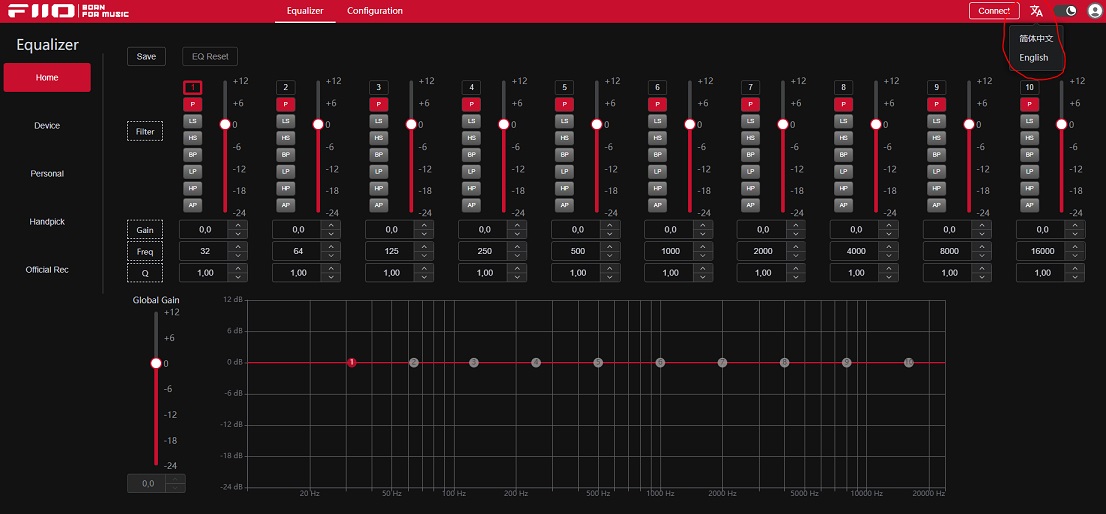Open the Official Rec sidebar section
The image size is (1106, 514).
tap(47, 269)
